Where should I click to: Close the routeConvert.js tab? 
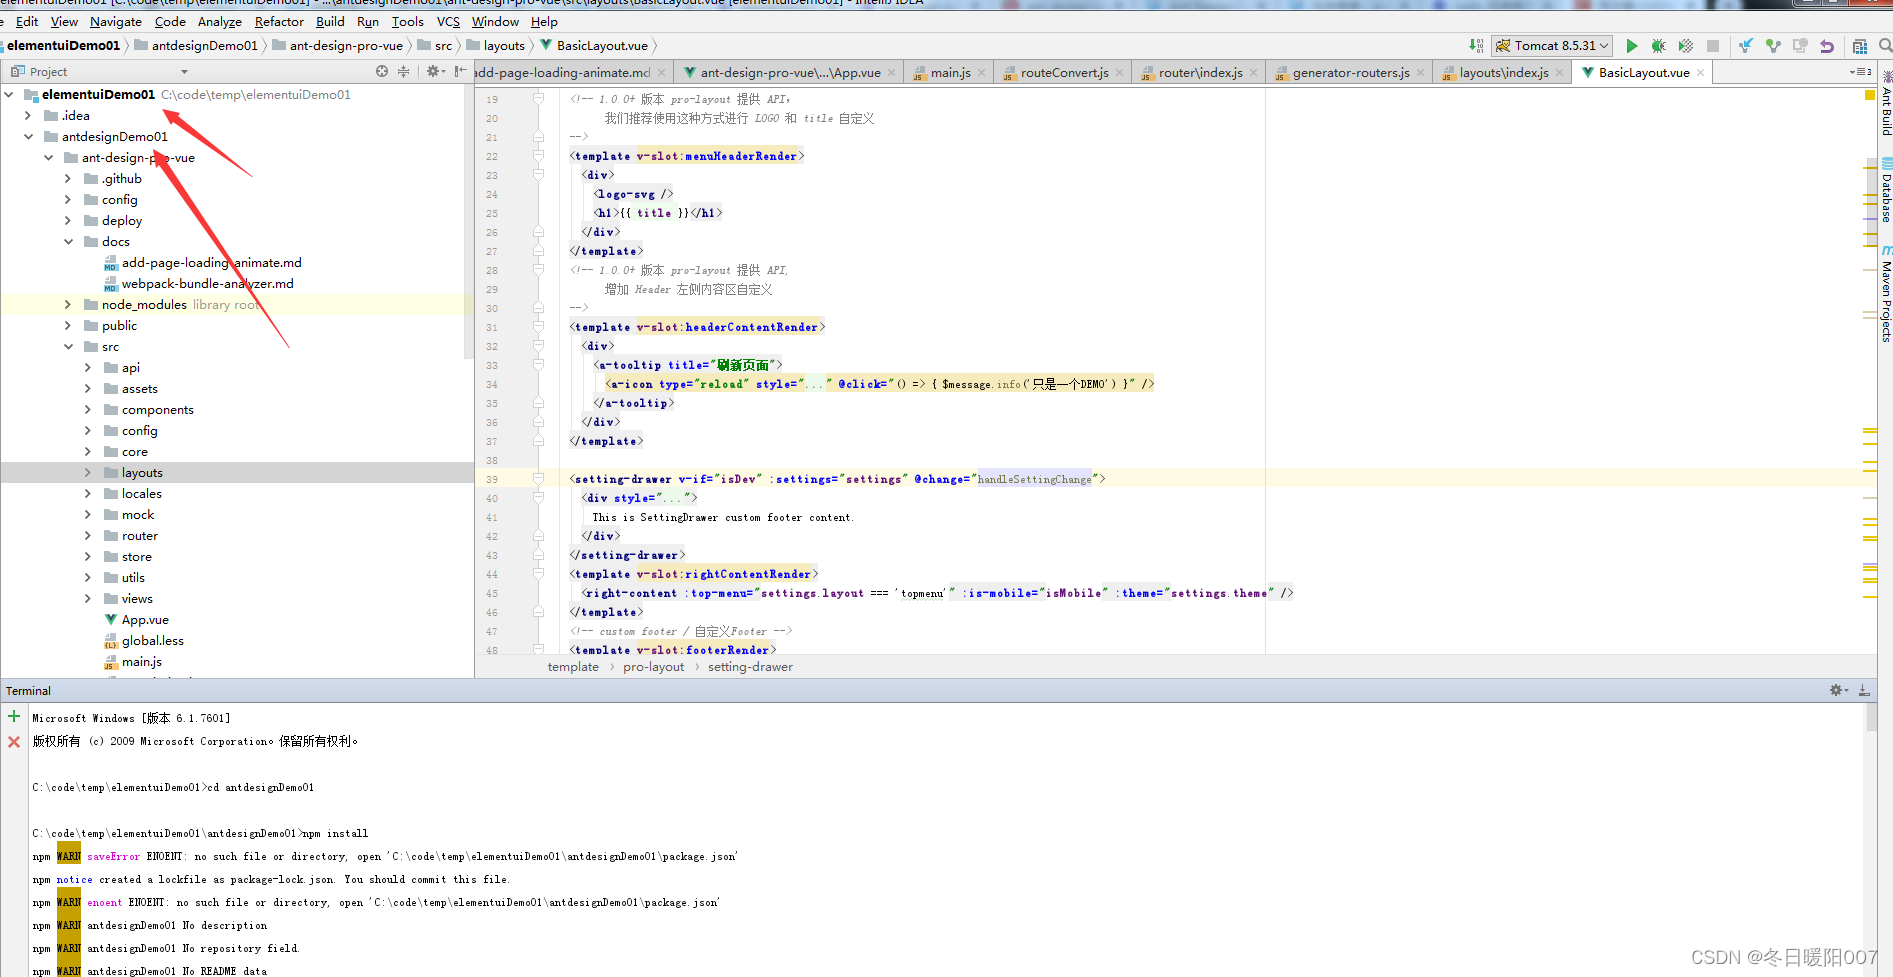click(1119, 73)
